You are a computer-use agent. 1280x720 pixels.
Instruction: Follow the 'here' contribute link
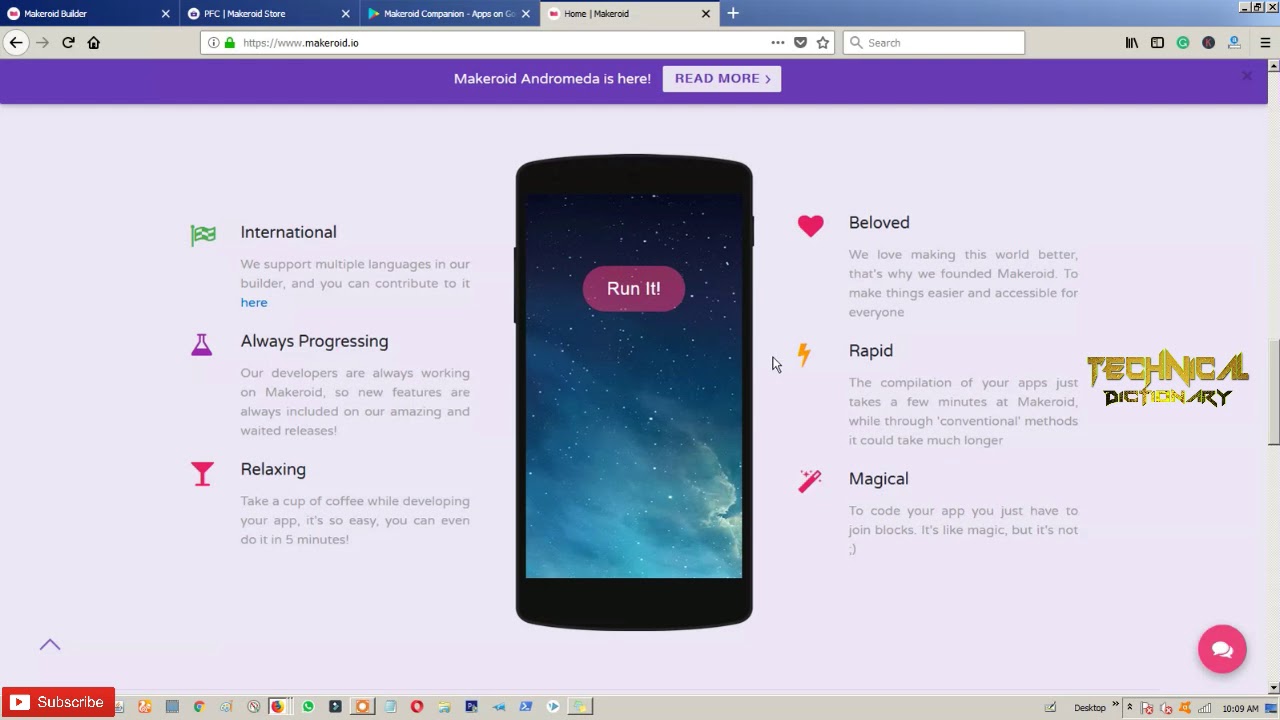[x=254, y=302]
